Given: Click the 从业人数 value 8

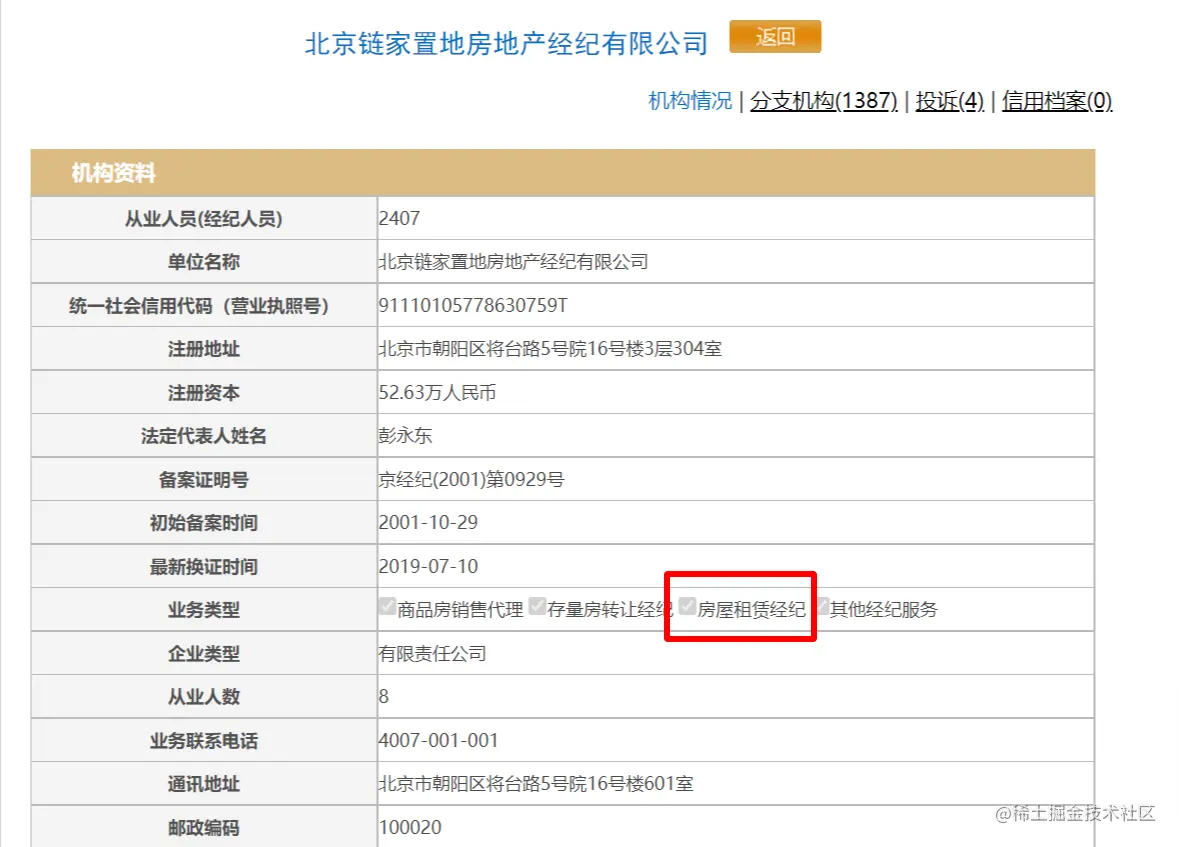Looking at the screenshot, I should [383, 697].
